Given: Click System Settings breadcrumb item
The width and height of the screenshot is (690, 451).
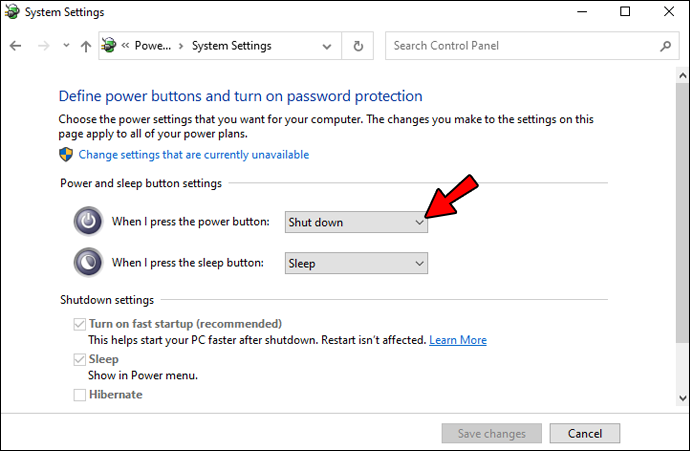Looking at the screenshot, I should pyautogui.click(x=231, y=46).
